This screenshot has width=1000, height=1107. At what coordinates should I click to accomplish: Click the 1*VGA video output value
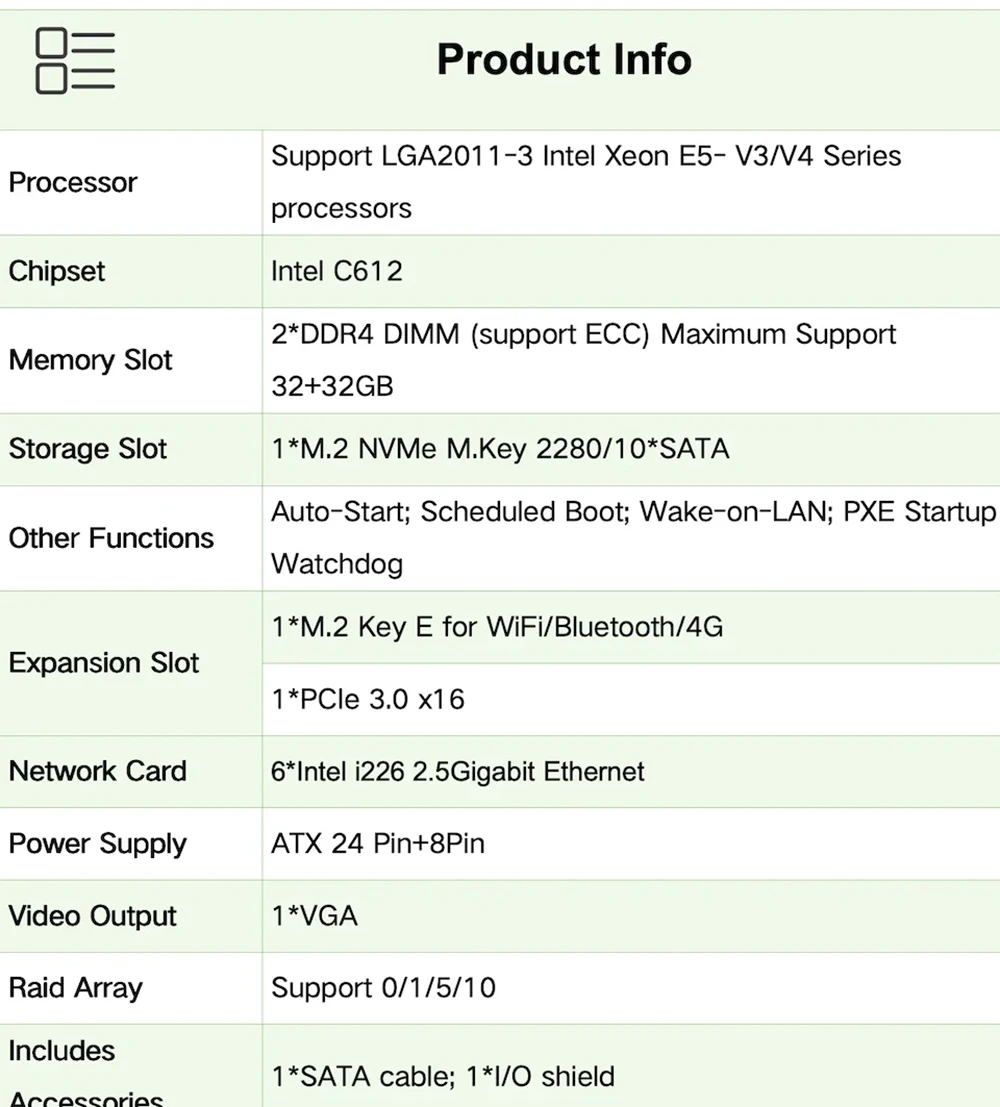[x=314, y=915]
